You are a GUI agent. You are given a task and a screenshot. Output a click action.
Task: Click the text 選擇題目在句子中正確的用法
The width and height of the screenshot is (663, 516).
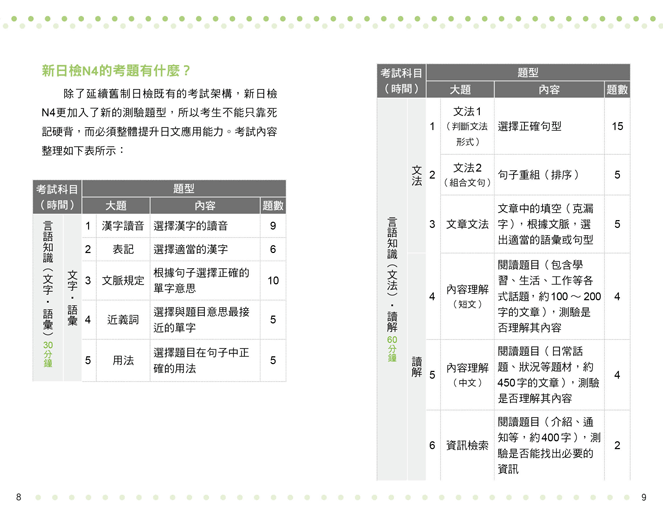point(201,360)
